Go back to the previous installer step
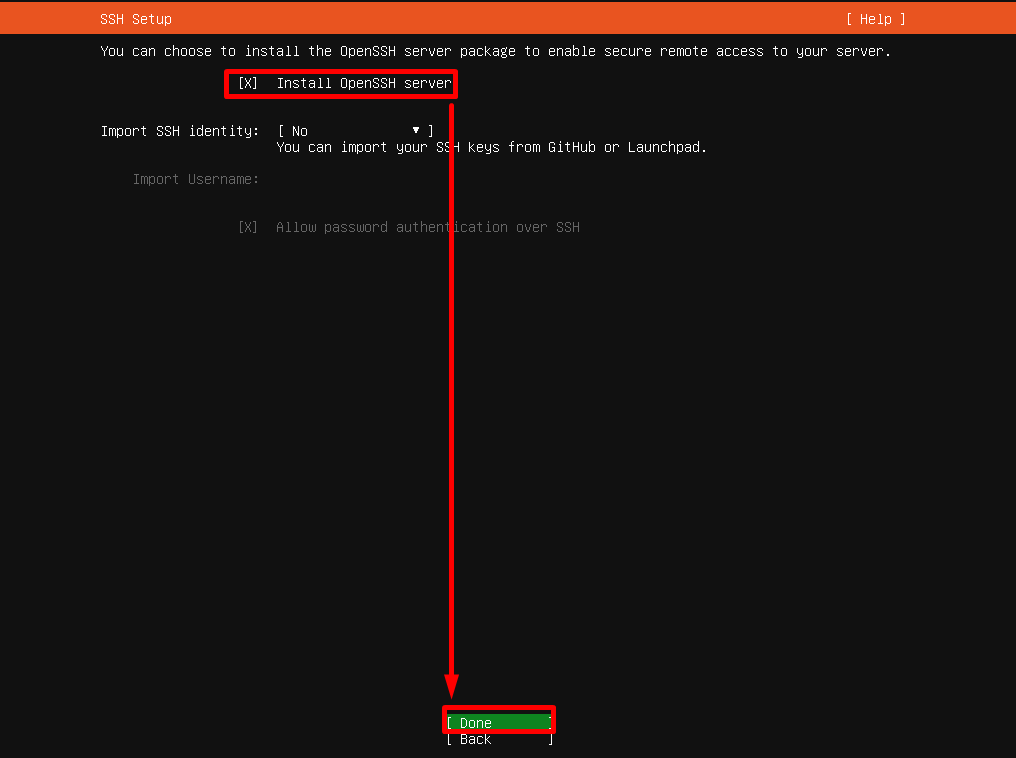The image size is (1016, 758). coord(498,739)
